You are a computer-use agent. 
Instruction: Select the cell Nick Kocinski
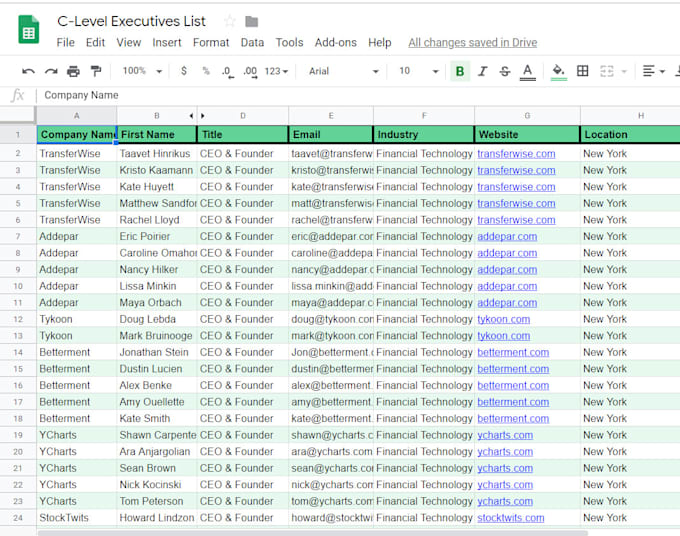(157, 485)
